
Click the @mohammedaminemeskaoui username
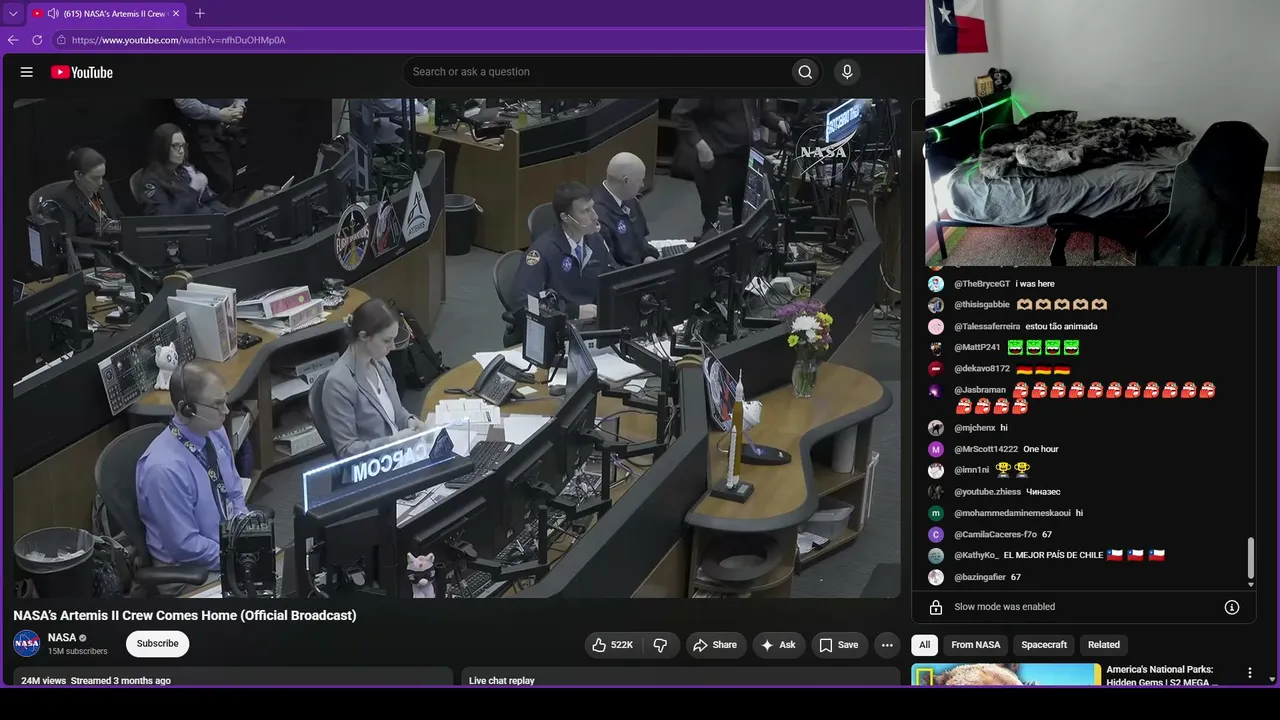[x=1012, y=513]
